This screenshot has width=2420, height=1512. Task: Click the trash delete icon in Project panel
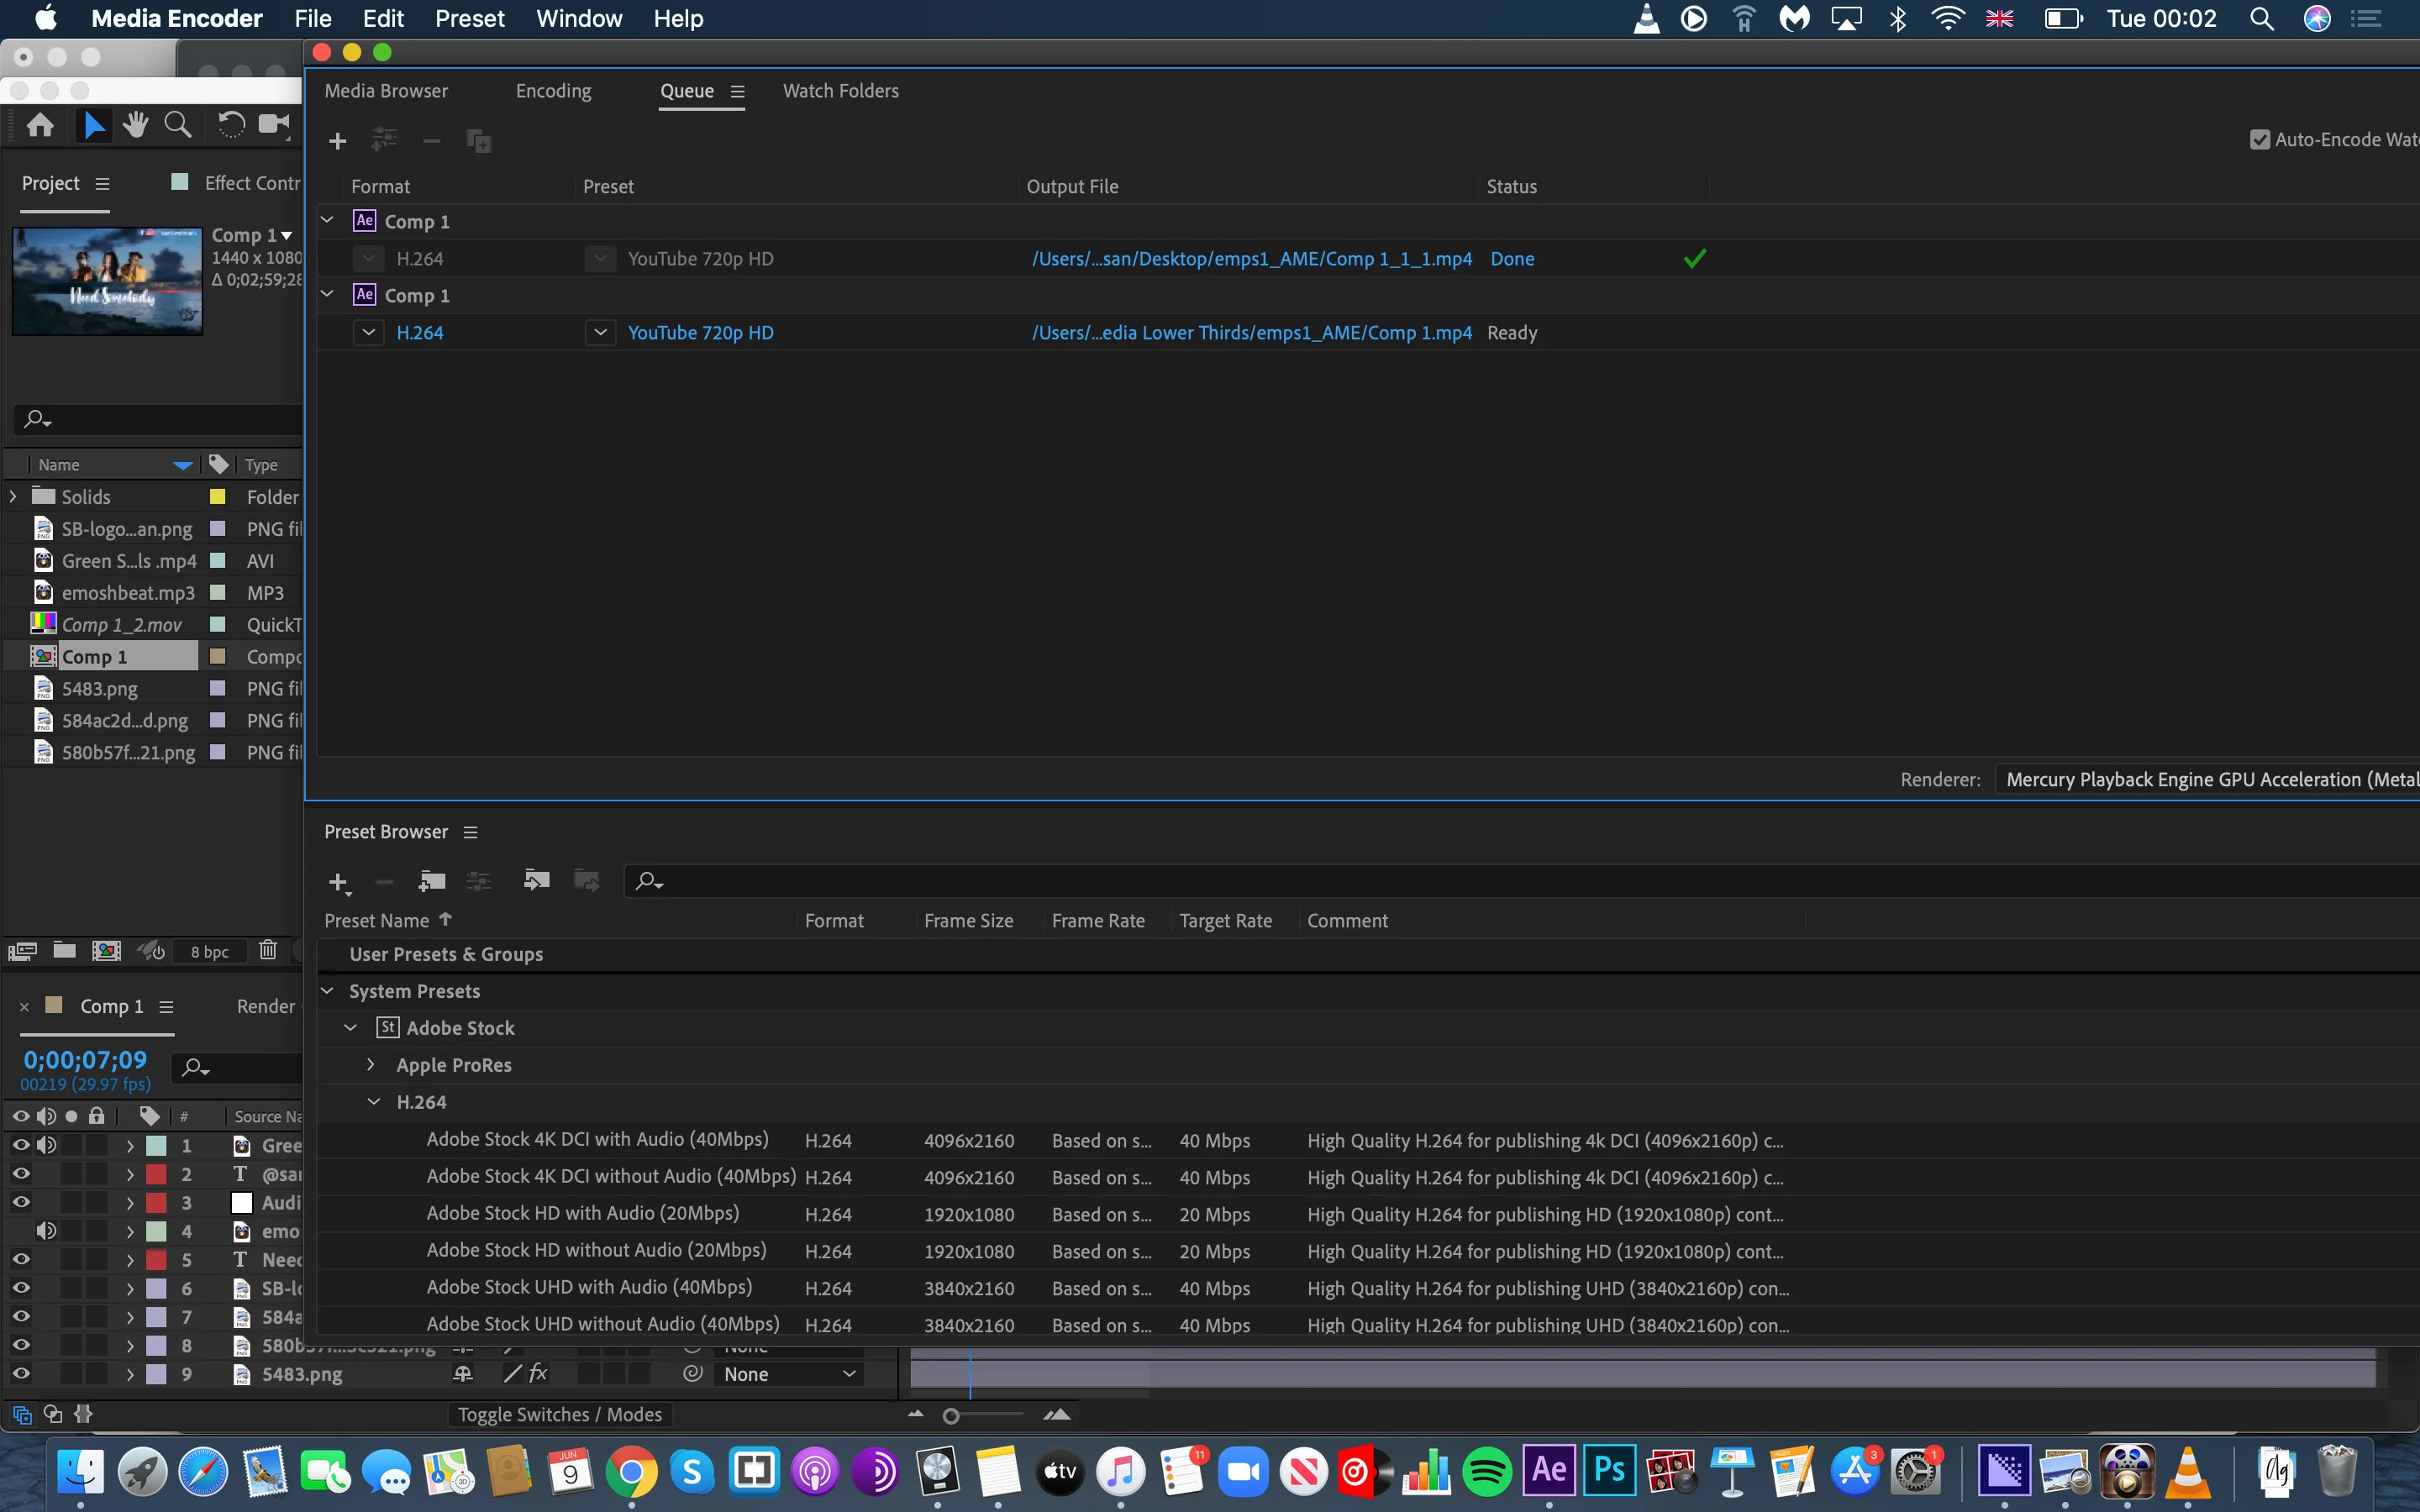pos(267,951)
